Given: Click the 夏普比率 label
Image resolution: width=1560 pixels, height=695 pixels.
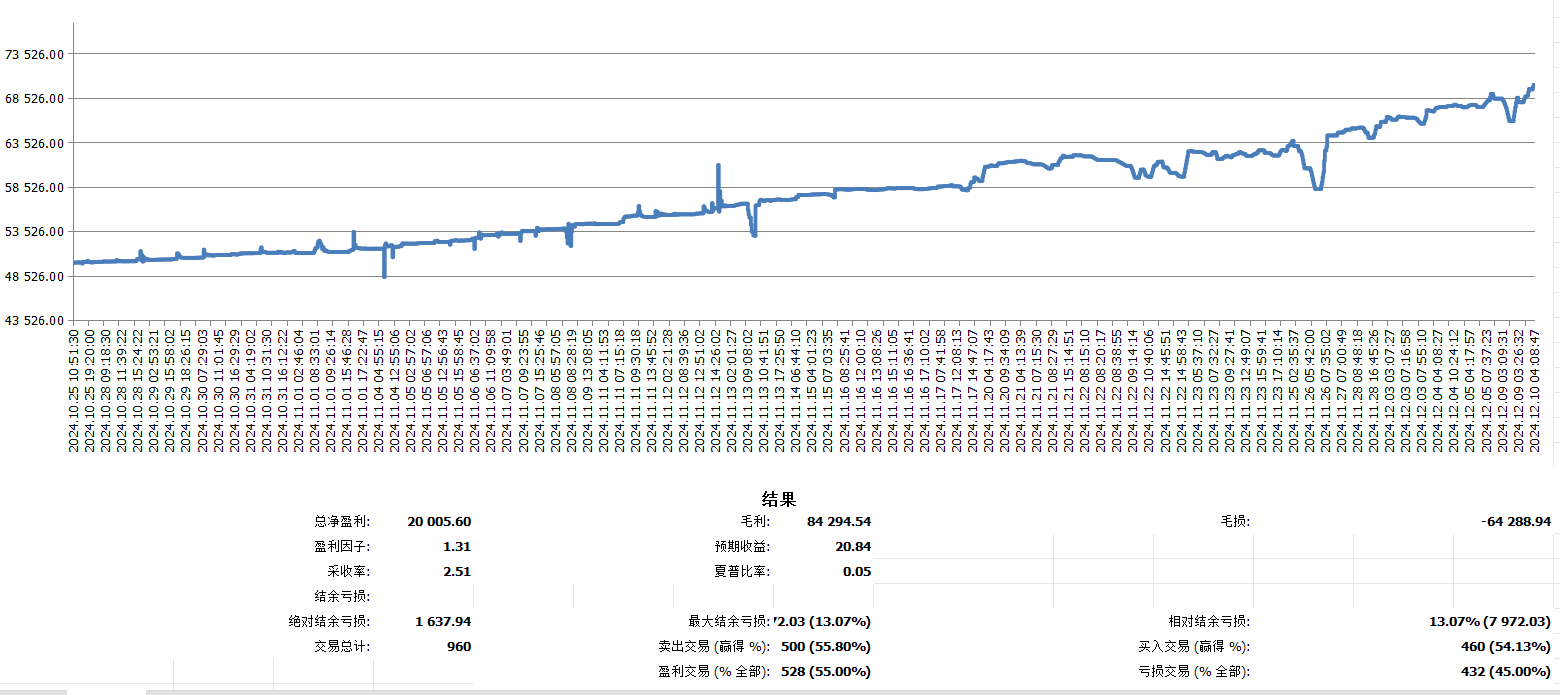Looking at the screenshot, I should (742, 571).
